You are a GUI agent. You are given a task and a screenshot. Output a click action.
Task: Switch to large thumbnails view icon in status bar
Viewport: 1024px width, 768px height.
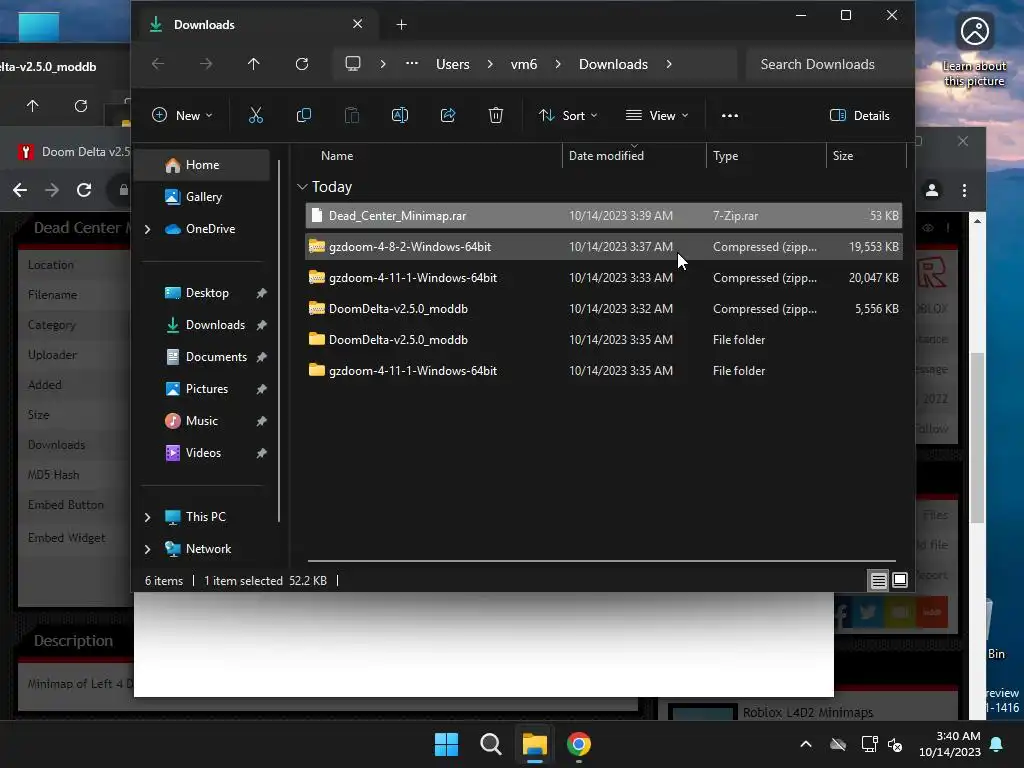point(900,580)
